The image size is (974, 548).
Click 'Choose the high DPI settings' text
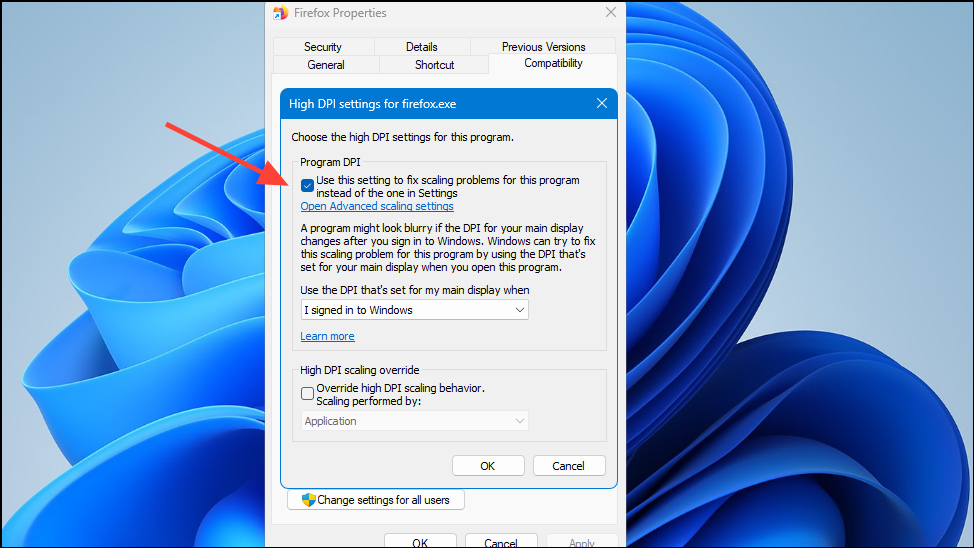[403, 137]
